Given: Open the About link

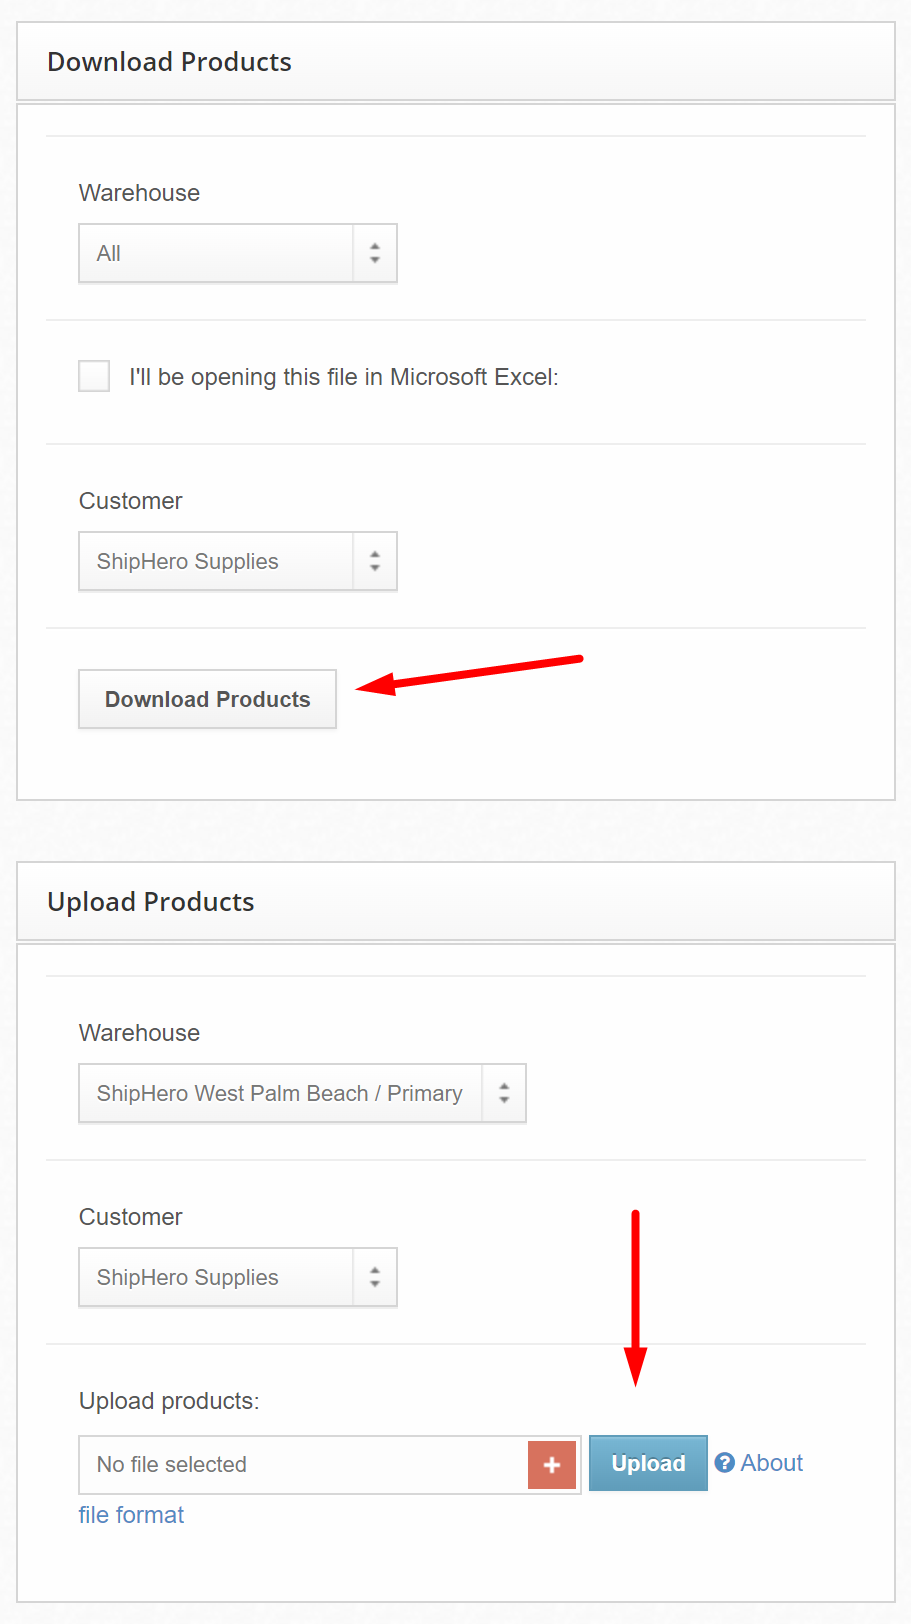Looking at the screenshot, I should click(772, 1463).
